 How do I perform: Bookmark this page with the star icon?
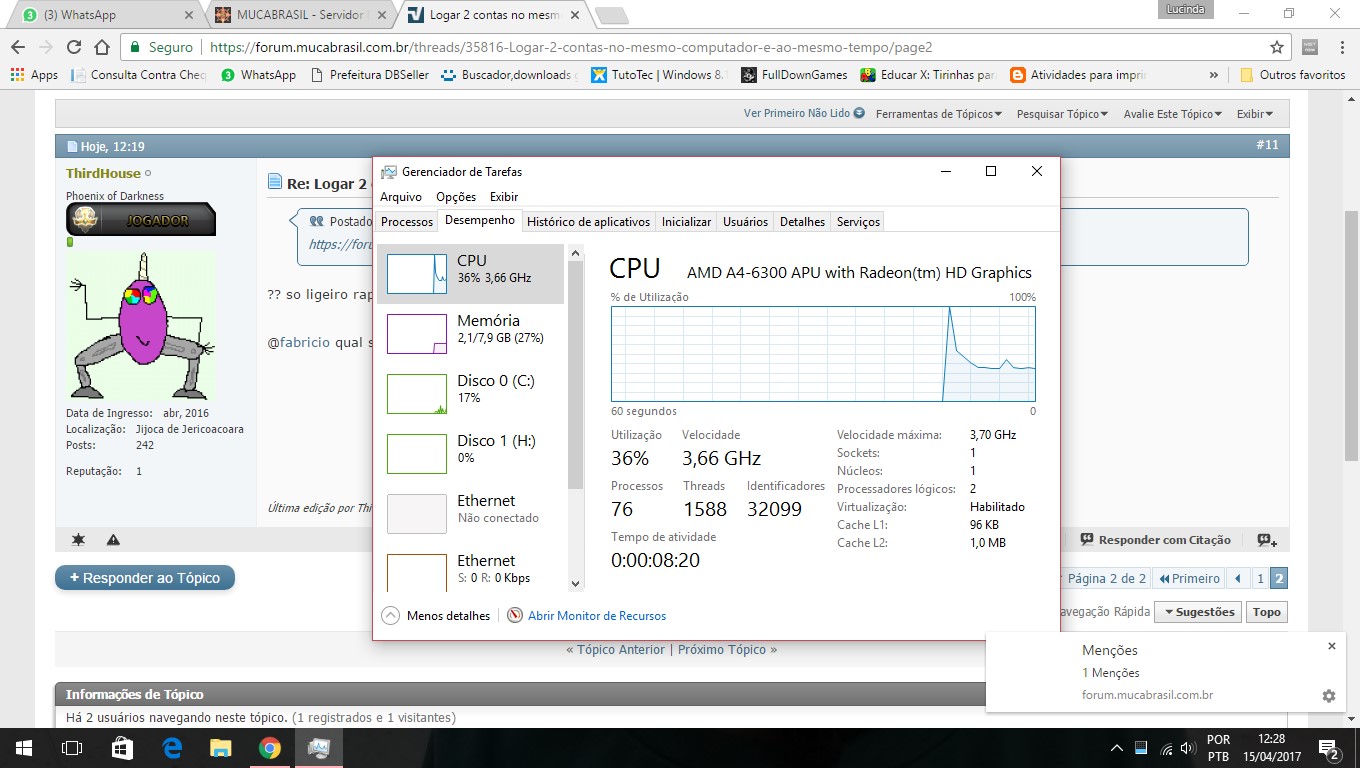pyautogui.click(x=1277, y=47)
